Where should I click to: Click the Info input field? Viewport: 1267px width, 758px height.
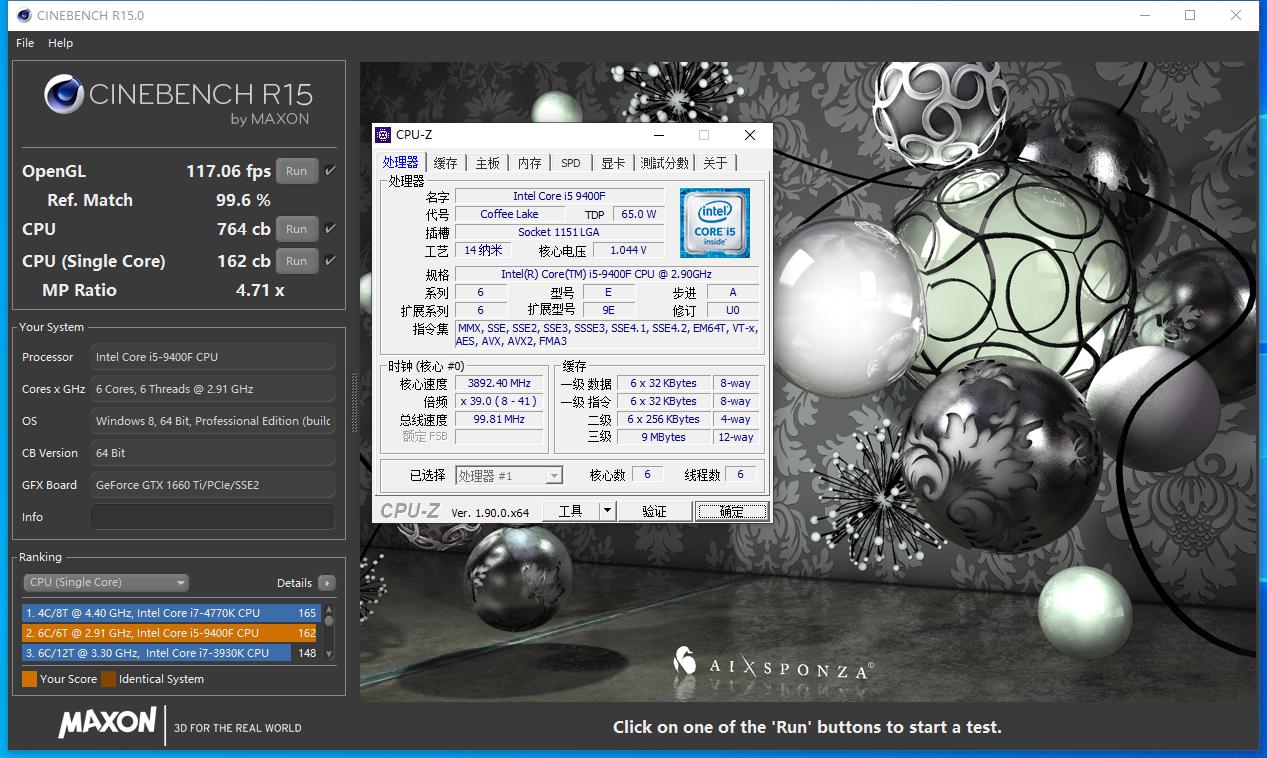(x=213, y=517)
